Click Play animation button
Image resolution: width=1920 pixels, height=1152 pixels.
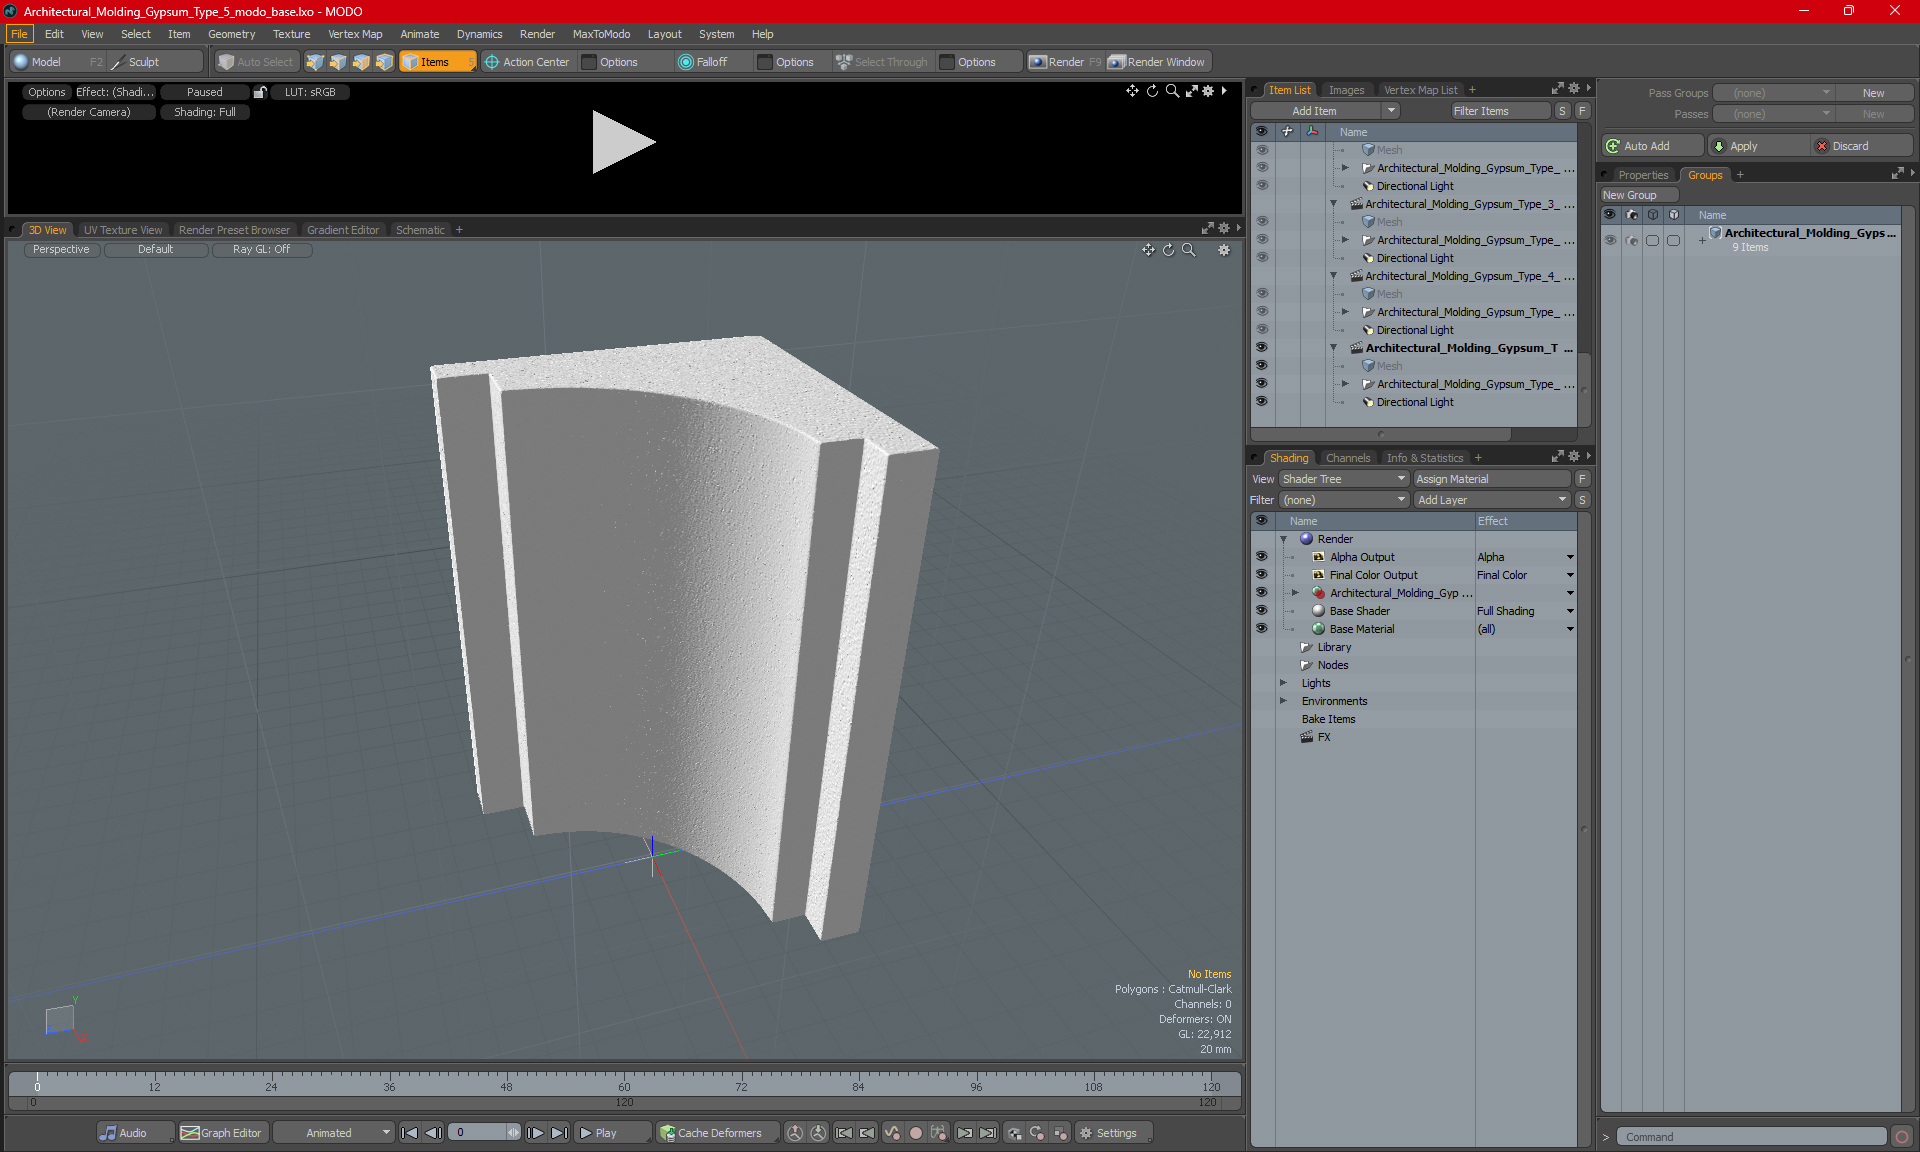pyautogui.click(x=612, y=1133)
